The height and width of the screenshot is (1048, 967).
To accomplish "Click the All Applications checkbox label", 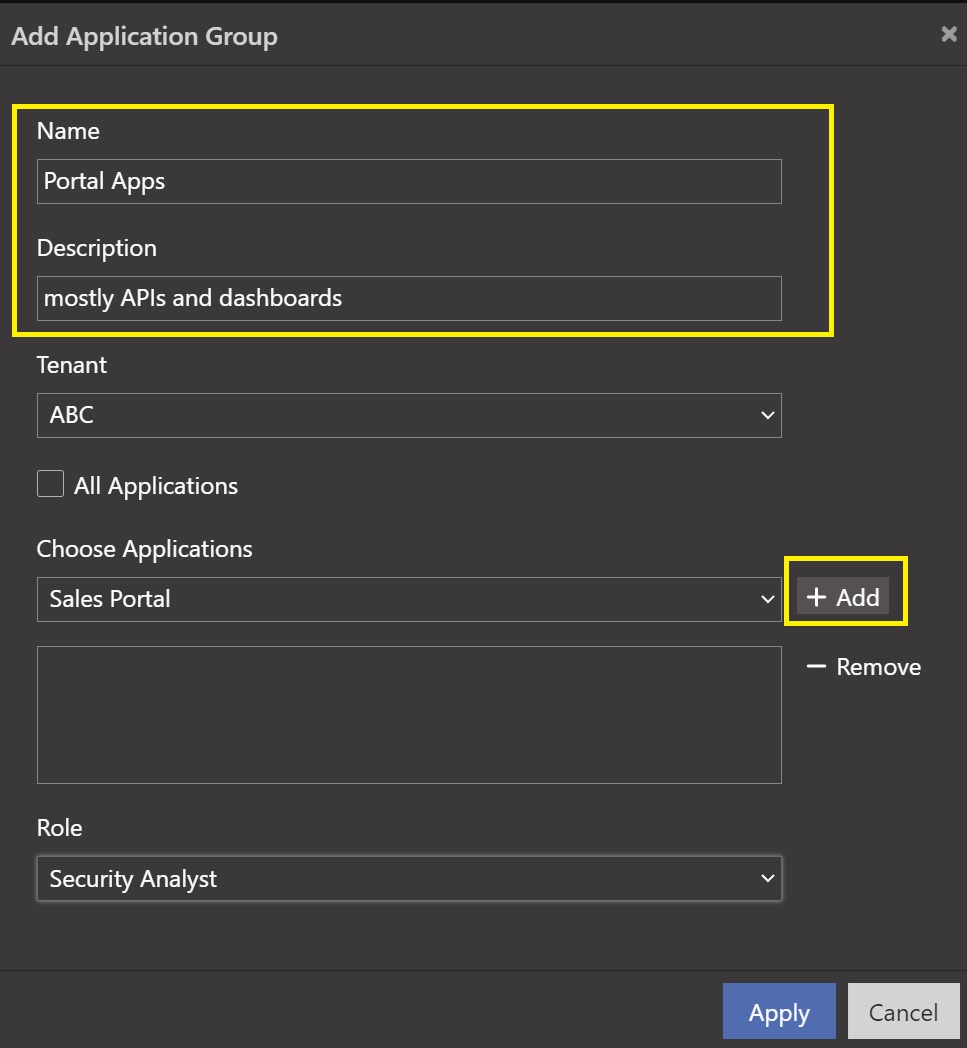I will pos(156,487).
